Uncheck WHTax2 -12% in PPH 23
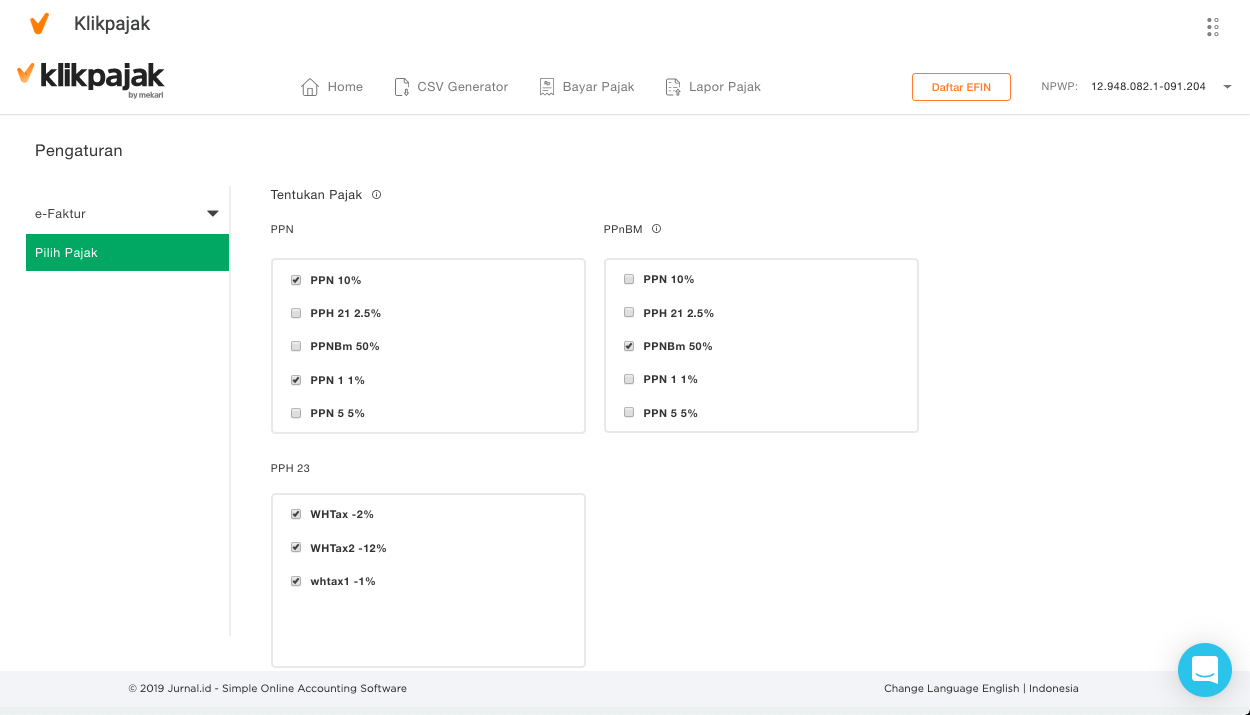This screenshot has width=1250, height=715. [x=296, y=548]
